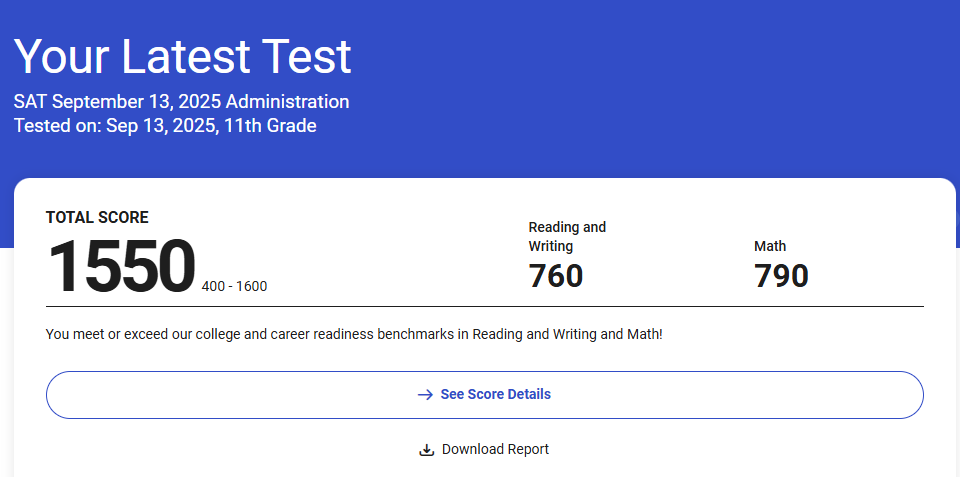960x477 pixels.
Task: Click the Reading and Writing score 760
Action: coord(555,275)
